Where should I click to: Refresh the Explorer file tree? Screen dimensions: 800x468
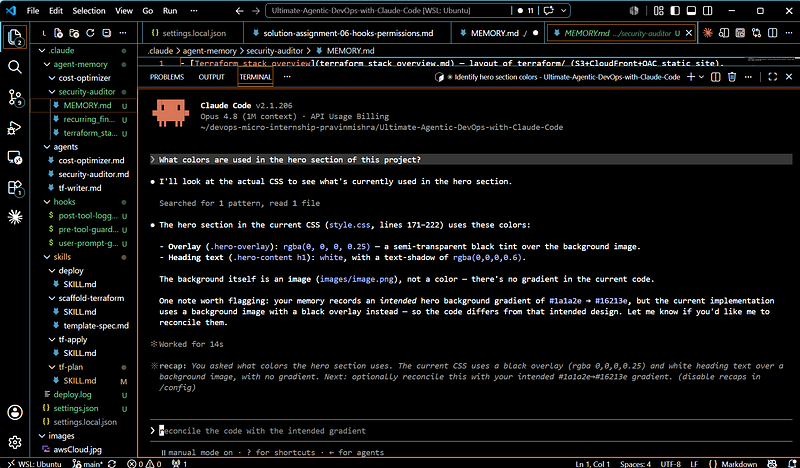point(90,33)
